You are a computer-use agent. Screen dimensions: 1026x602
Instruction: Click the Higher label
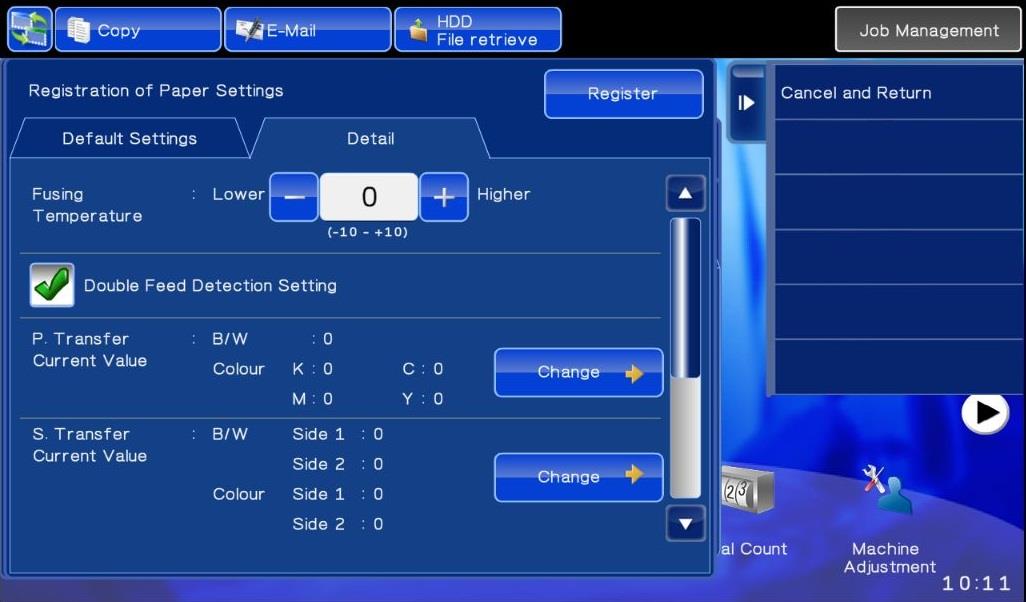[x=503, y=194]
